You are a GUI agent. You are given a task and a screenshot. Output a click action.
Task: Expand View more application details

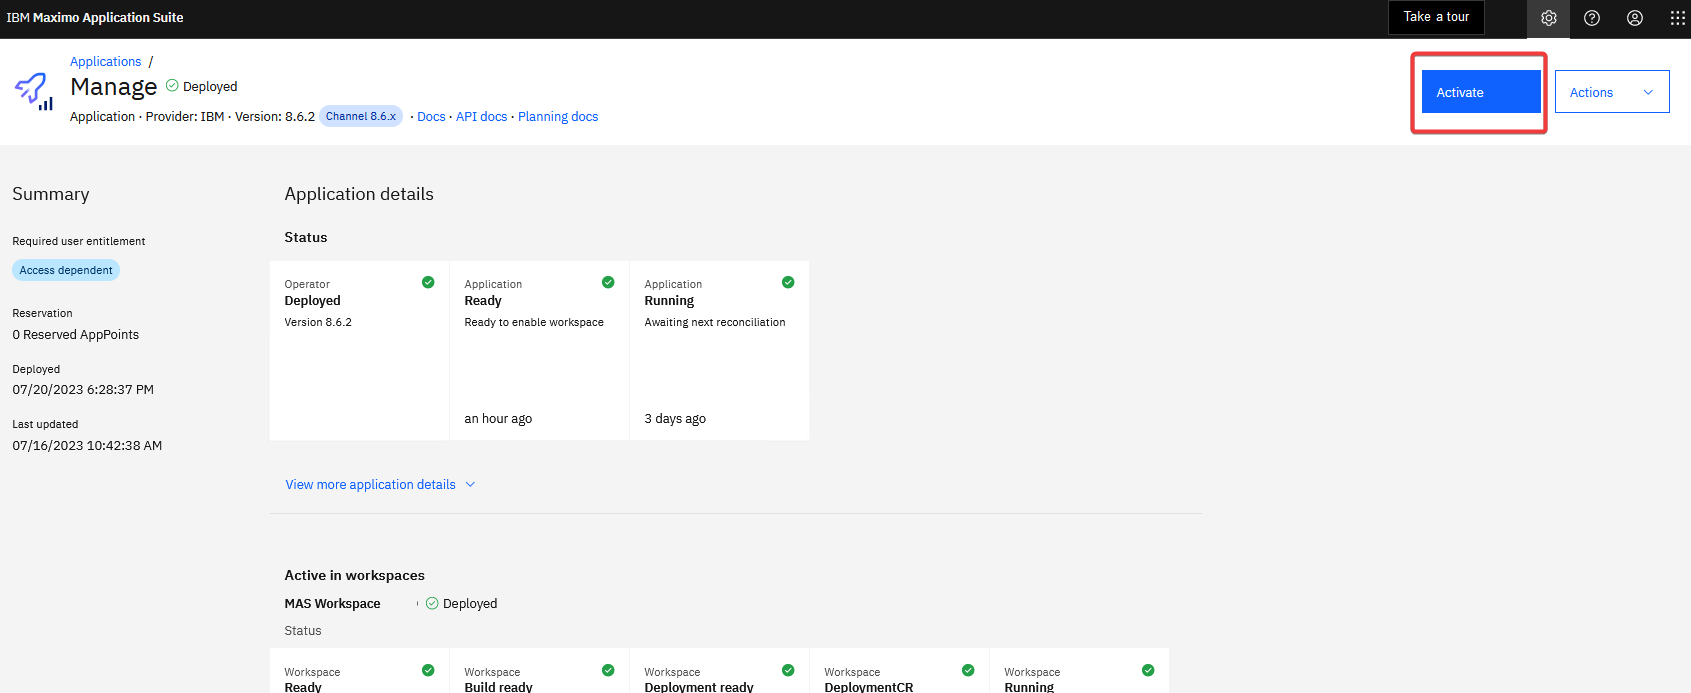click(x=380, y=484)
